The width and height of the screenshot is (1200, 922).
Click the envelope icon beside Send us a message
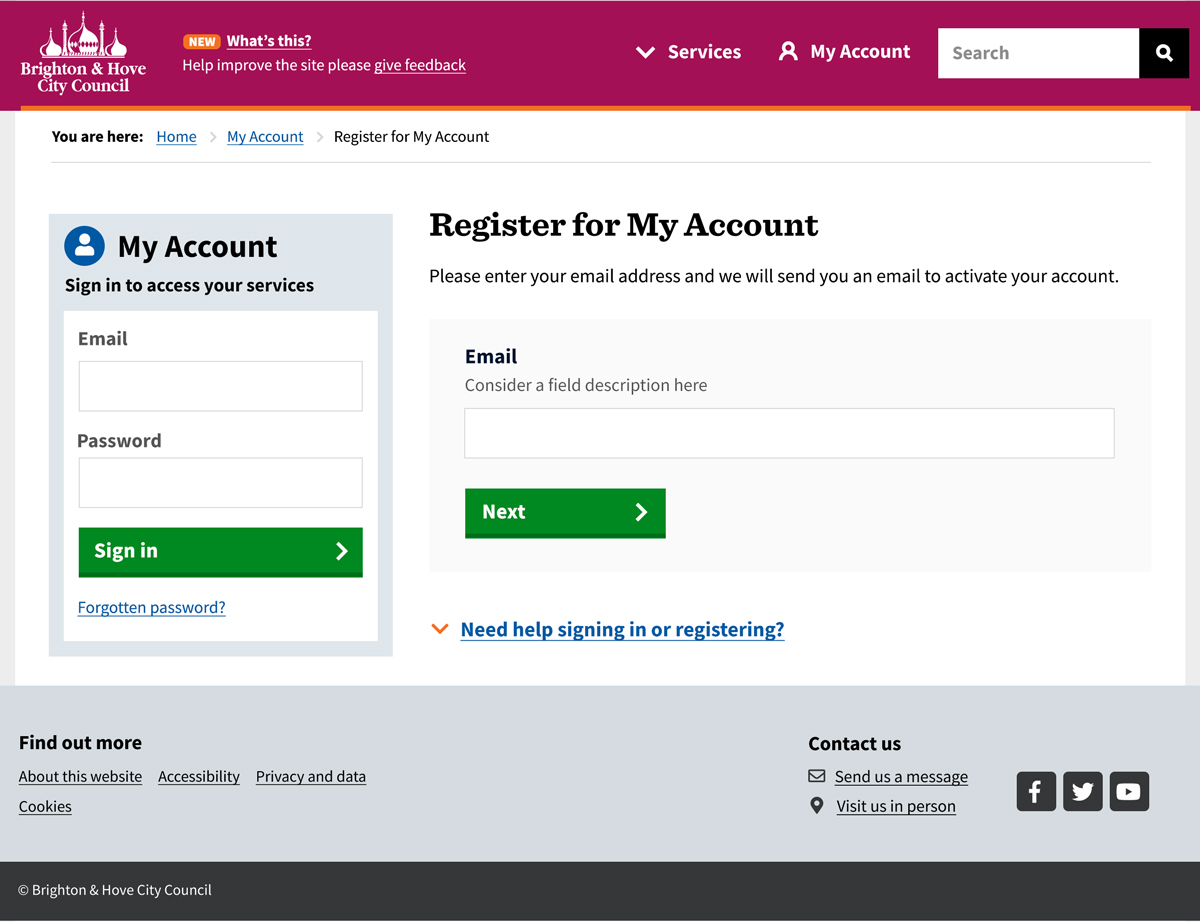point(817,776)
